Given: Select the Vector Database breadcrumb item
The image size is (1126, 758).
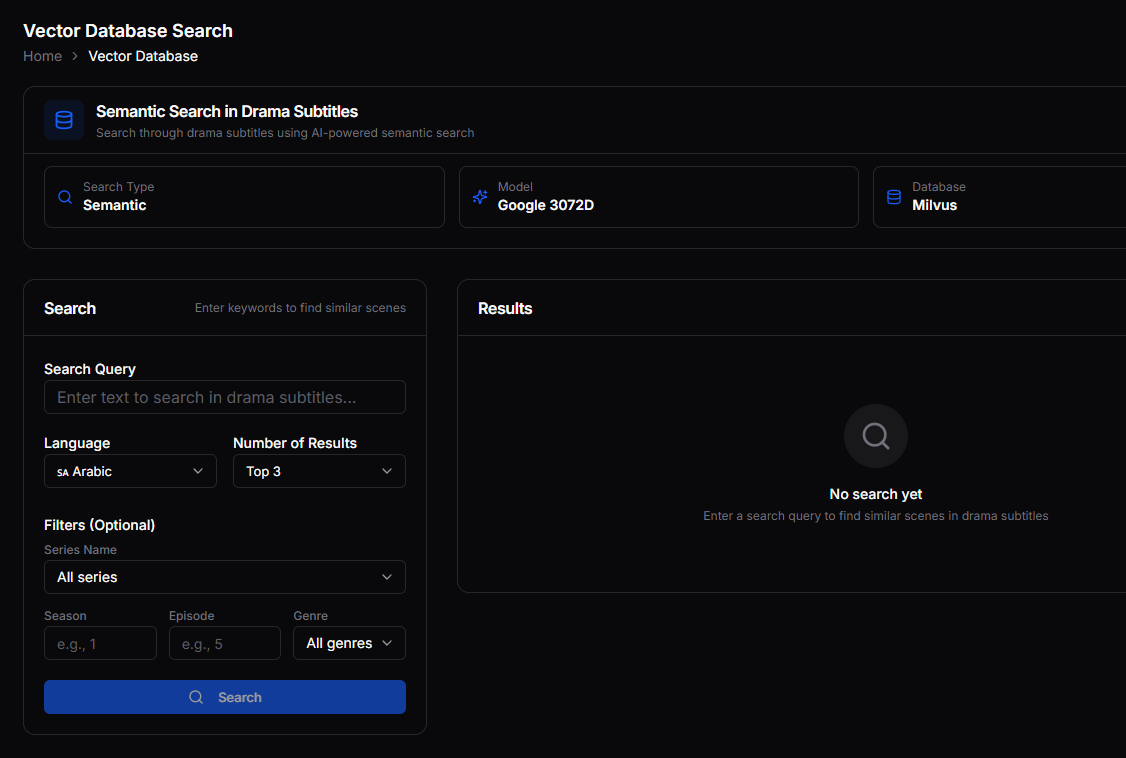Looking at the screenshot, I should tap(143, 56).
